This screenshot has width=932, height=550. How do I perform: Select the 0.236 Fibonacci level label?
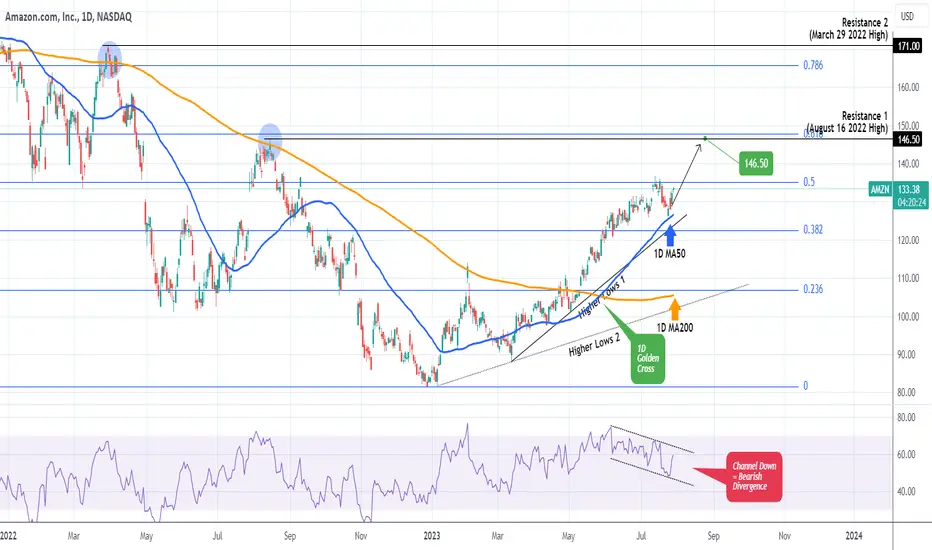tap(813, 289)
